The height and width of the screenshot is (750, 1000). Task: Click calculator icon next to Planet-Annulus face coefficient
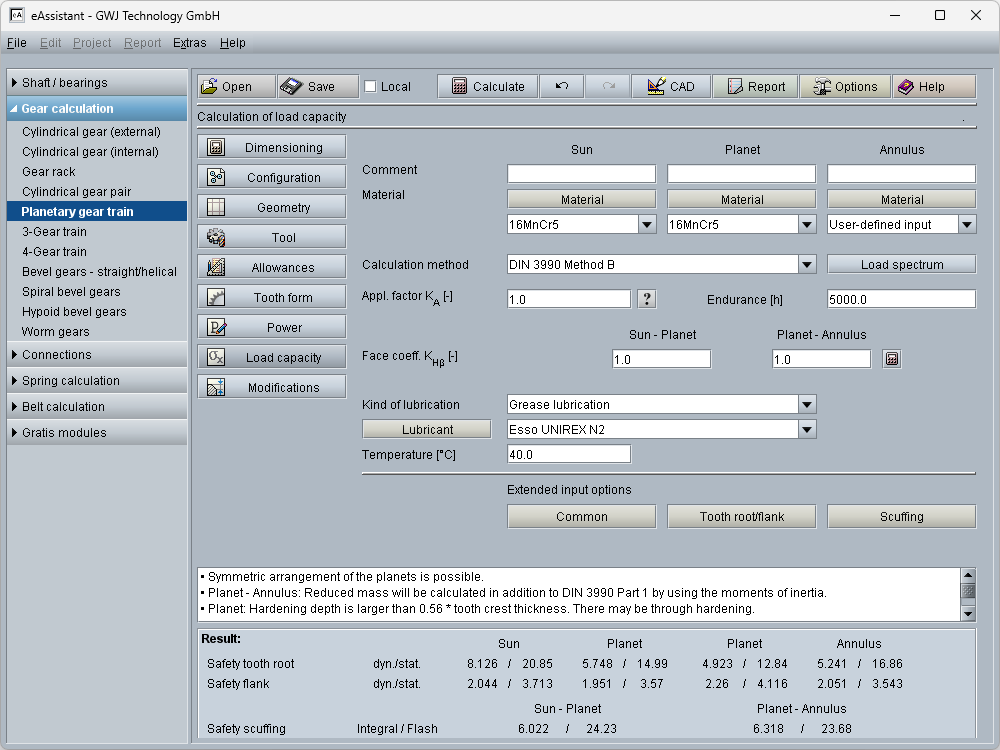coord(892,359)
